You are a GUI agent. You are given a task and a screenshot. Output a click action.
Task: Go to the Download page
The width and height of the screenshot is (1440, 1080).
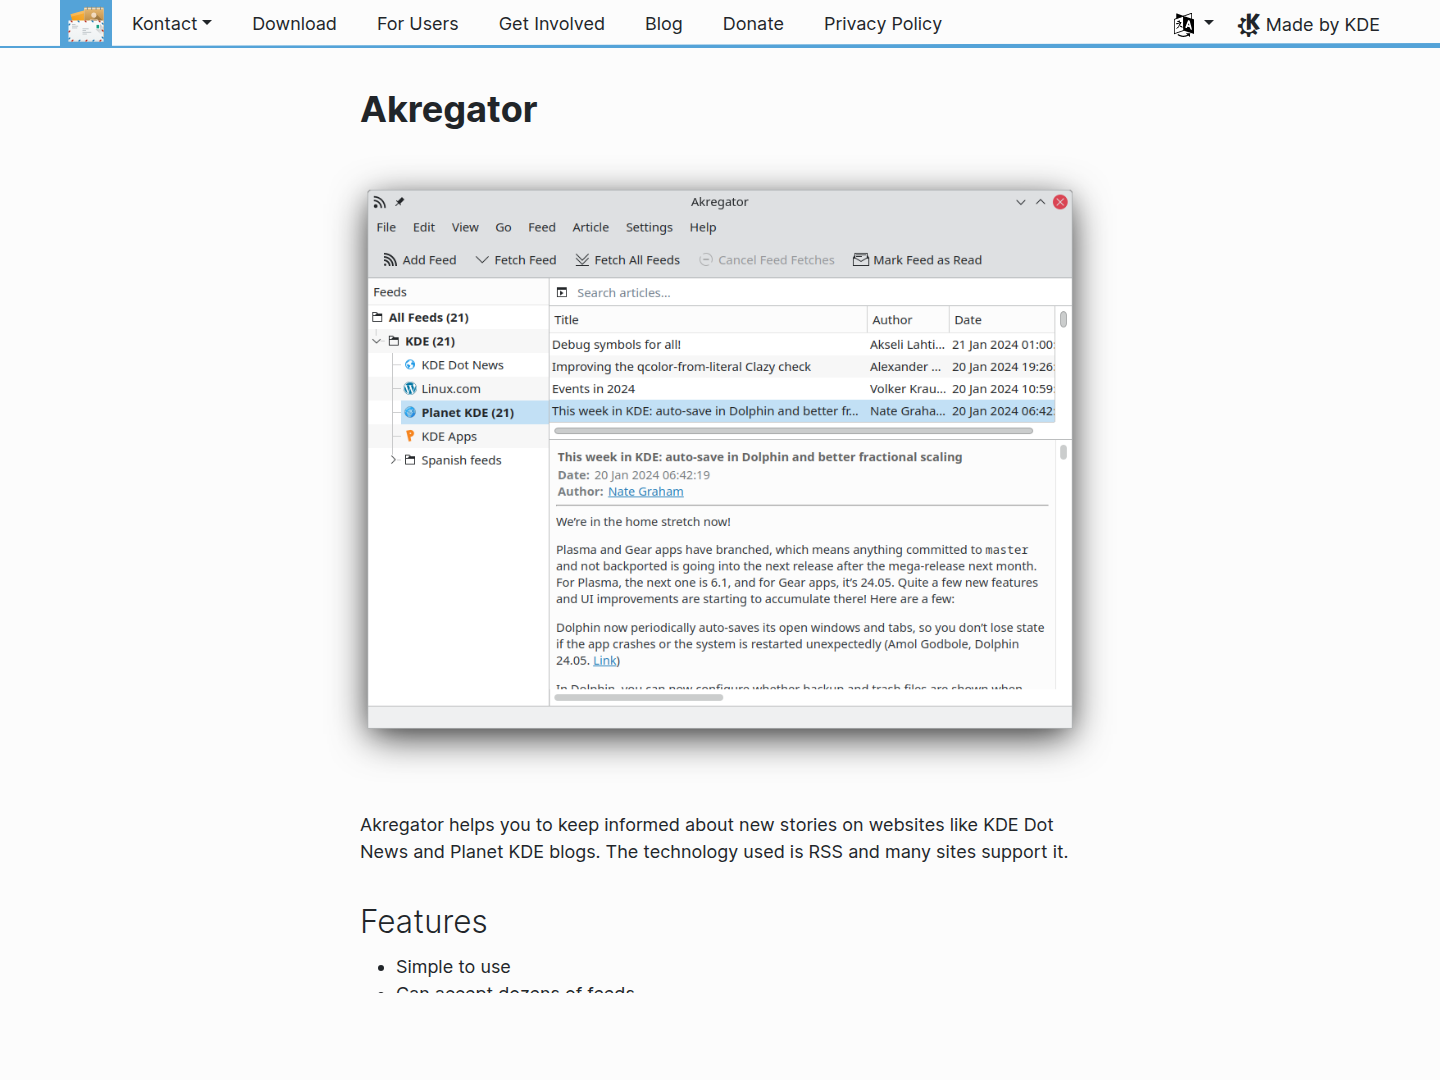294,24
